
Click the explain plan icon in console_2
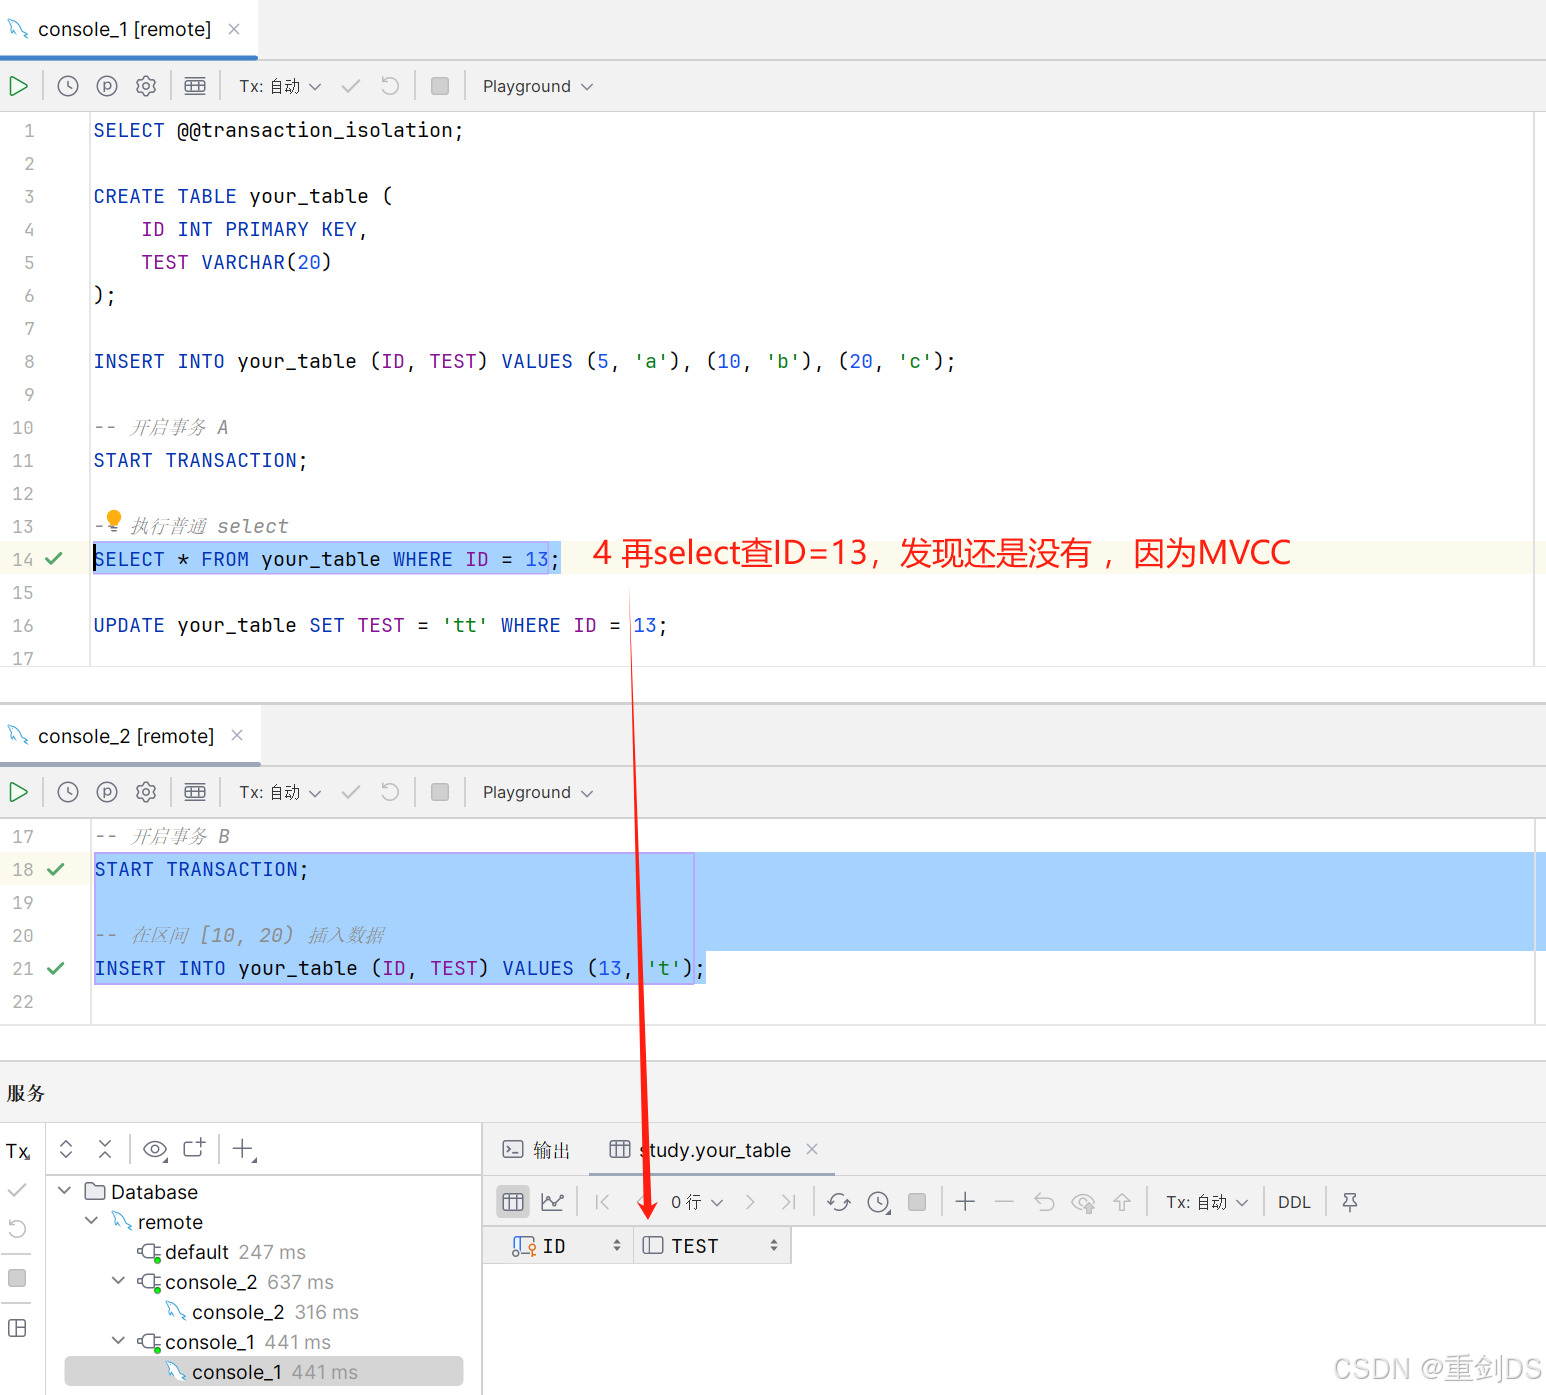(x=107, y=792)
